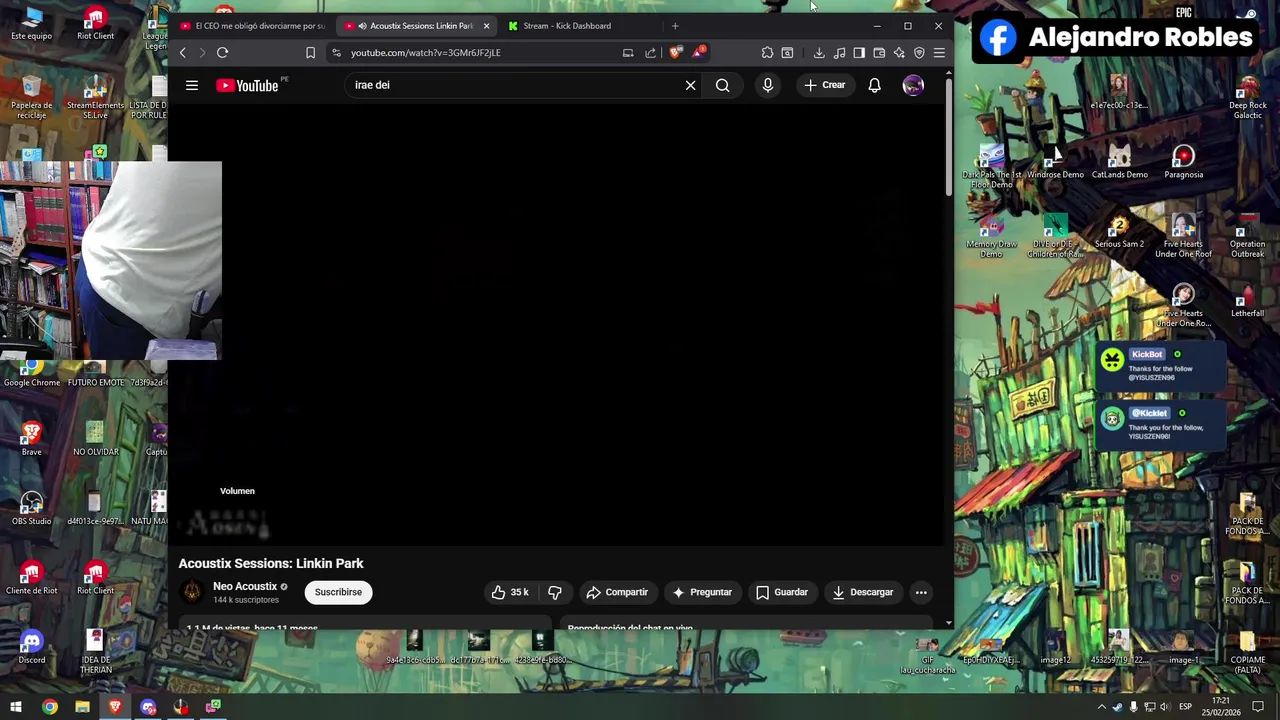Start voice search with the microphone icon
Screen dimensions: 1280x720
[767, 85]
